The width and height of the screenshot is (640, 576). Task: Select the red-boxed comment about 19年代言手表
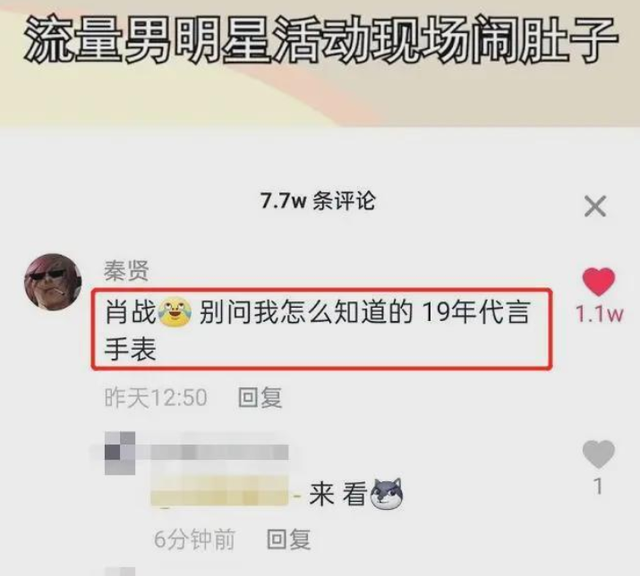coord(322,329)
